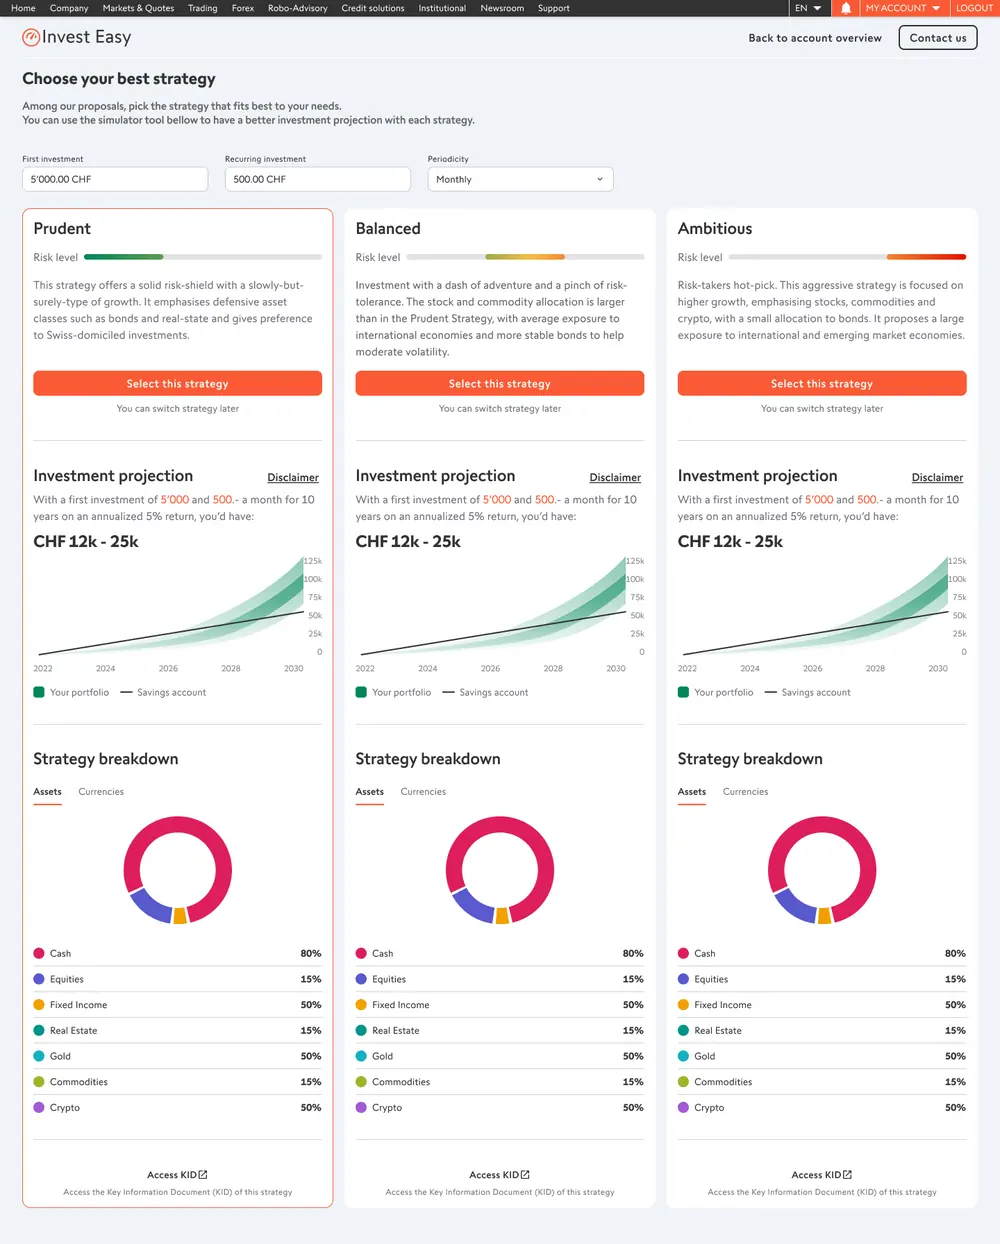Switch Balanced breakdown to Currencies tab
Image resolution: width=1000 pixels, height=1244 pixels.
click(x=423, y=792)
